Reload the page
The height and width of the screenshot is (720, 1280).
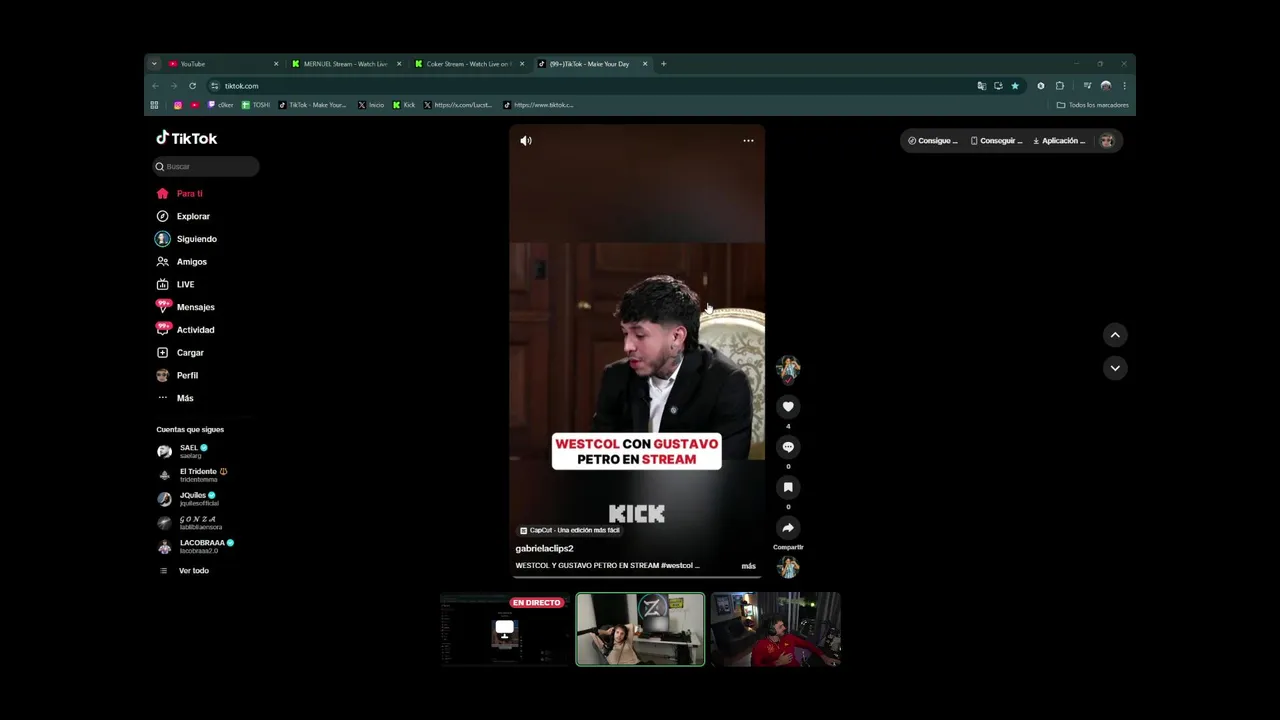(192, 86)
